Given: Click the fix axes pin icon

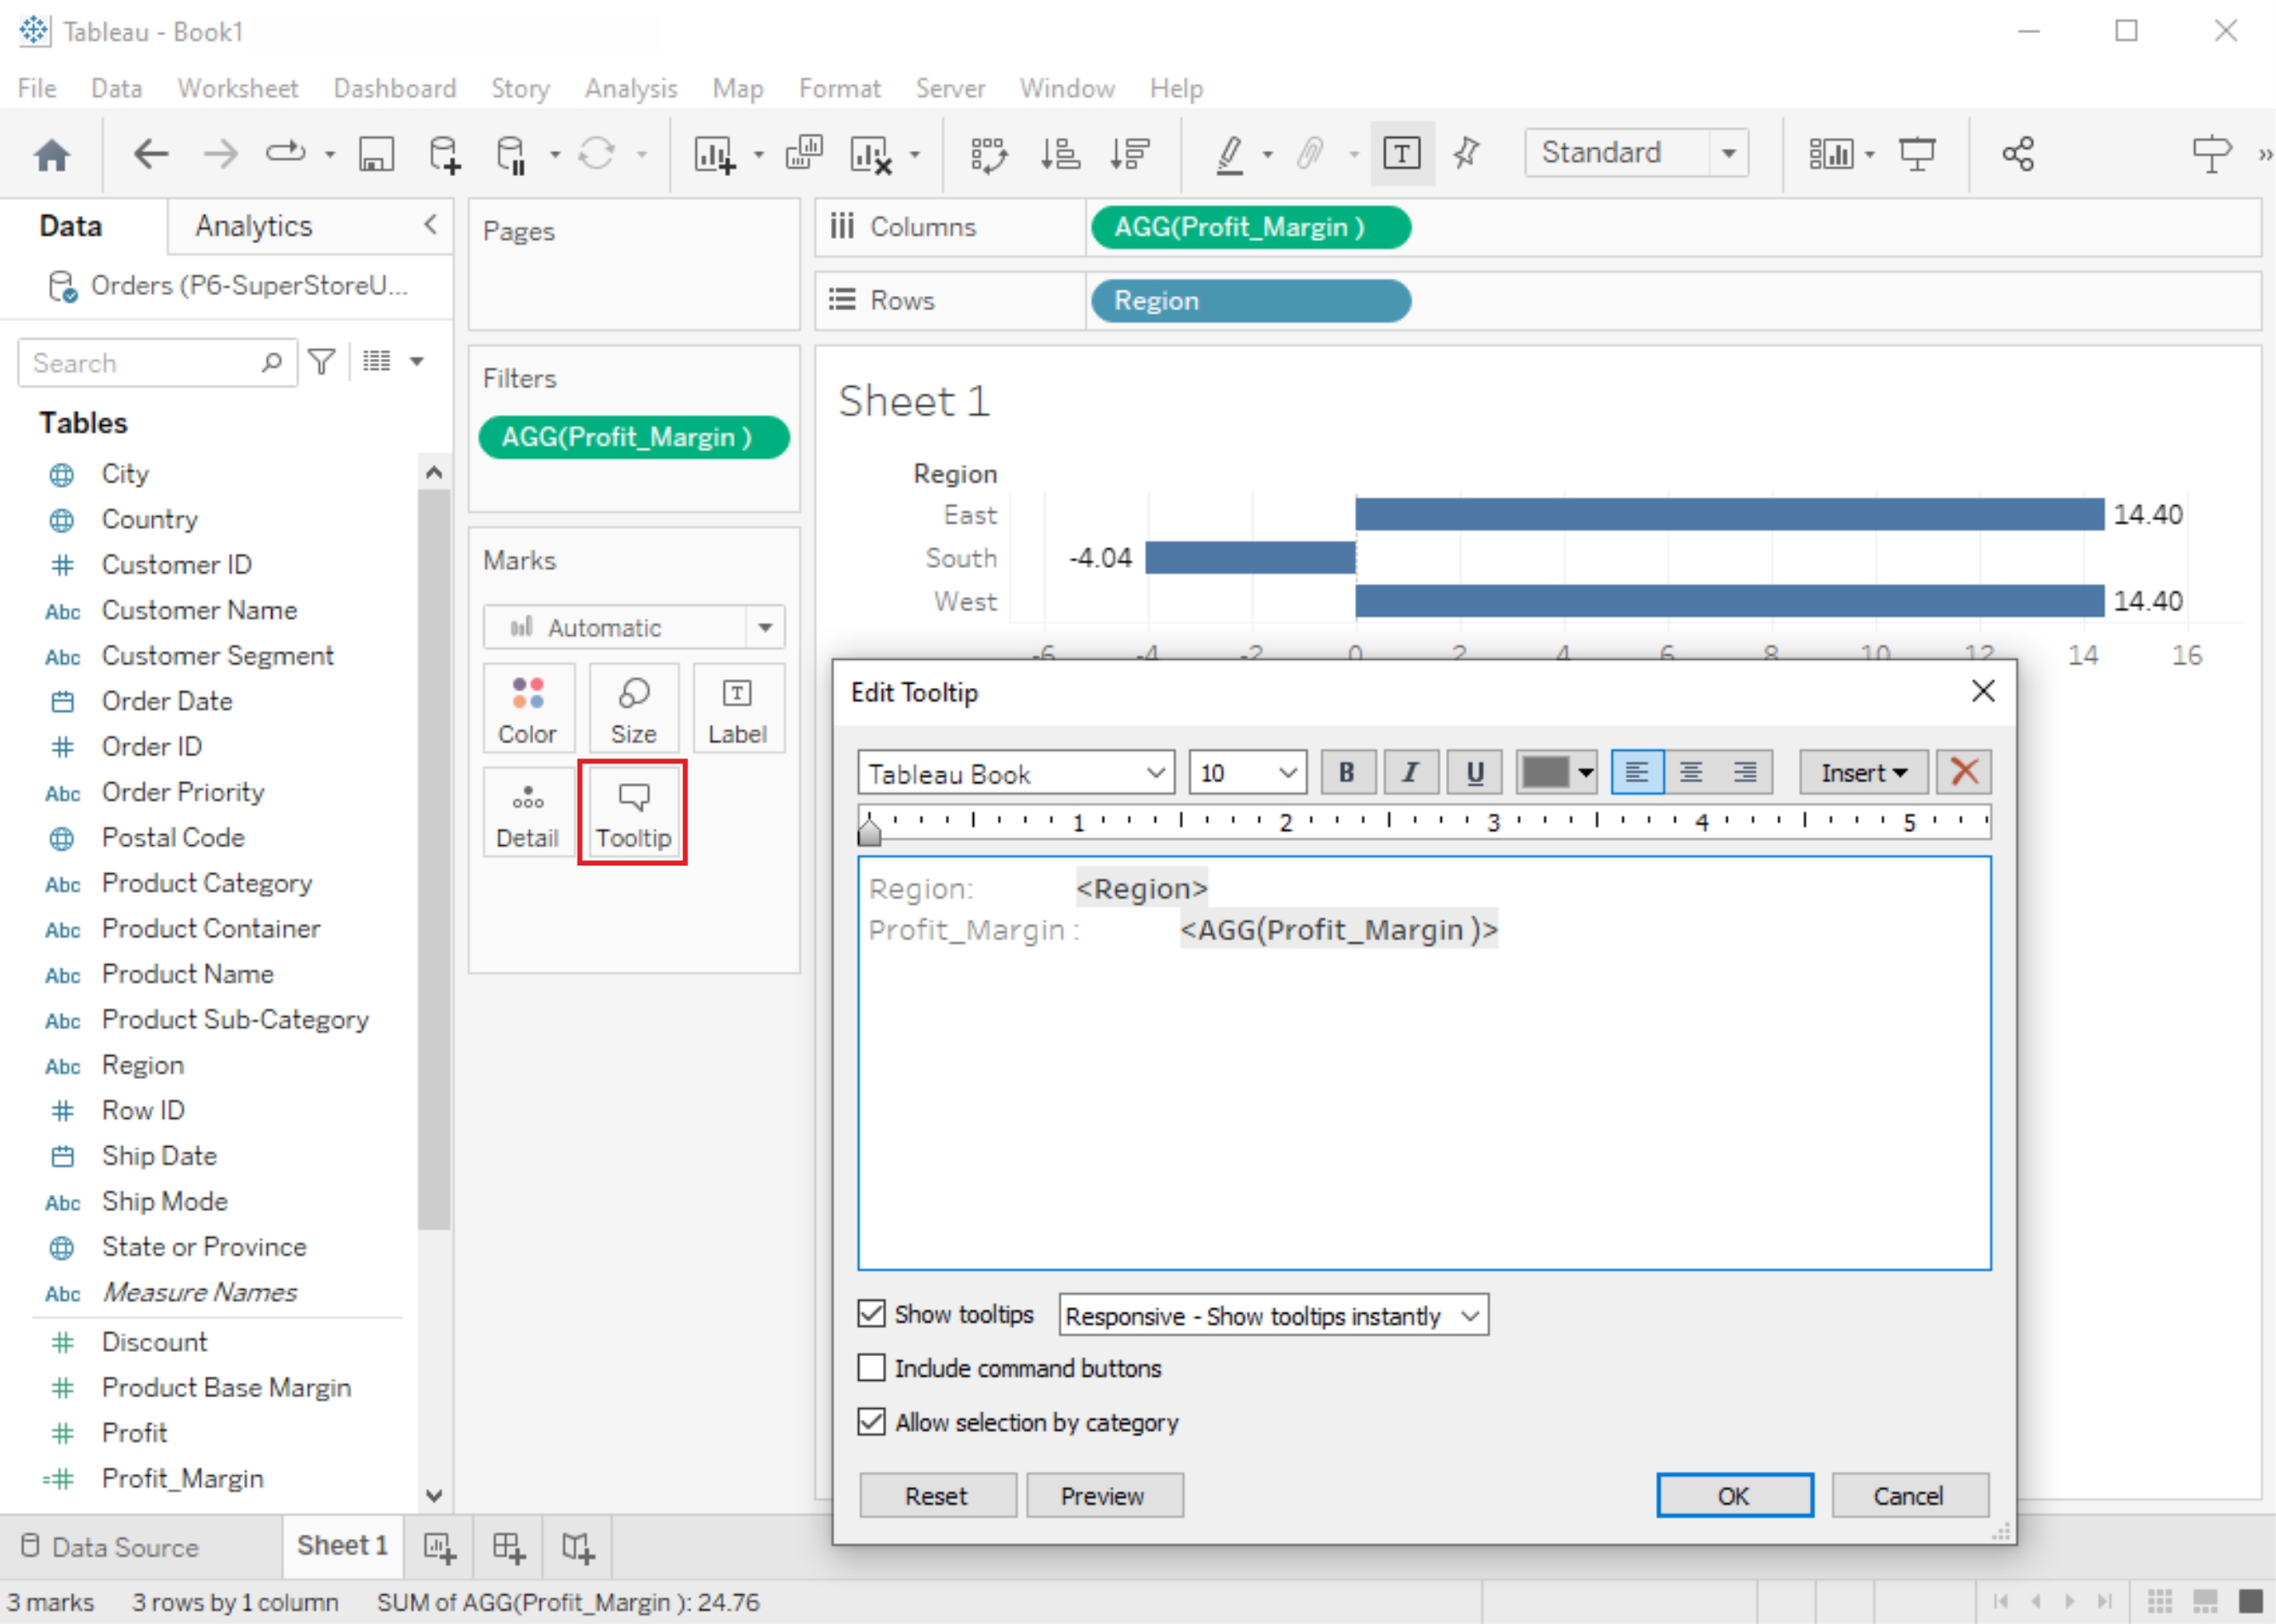Looking at the screenshot, I should (1467, 154).
